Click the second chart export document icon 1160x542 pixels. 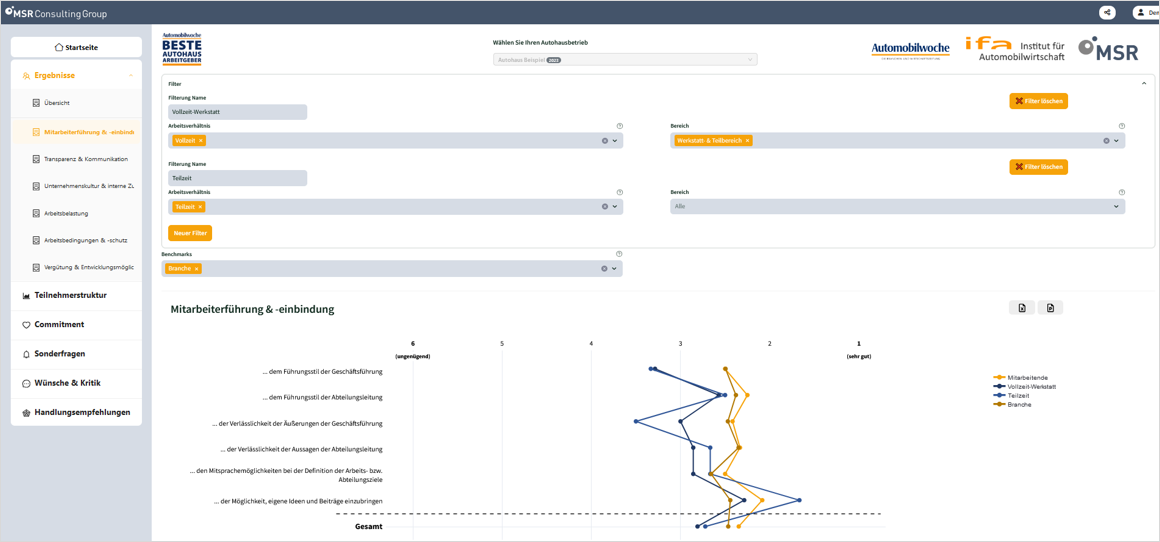point(1050,308)
